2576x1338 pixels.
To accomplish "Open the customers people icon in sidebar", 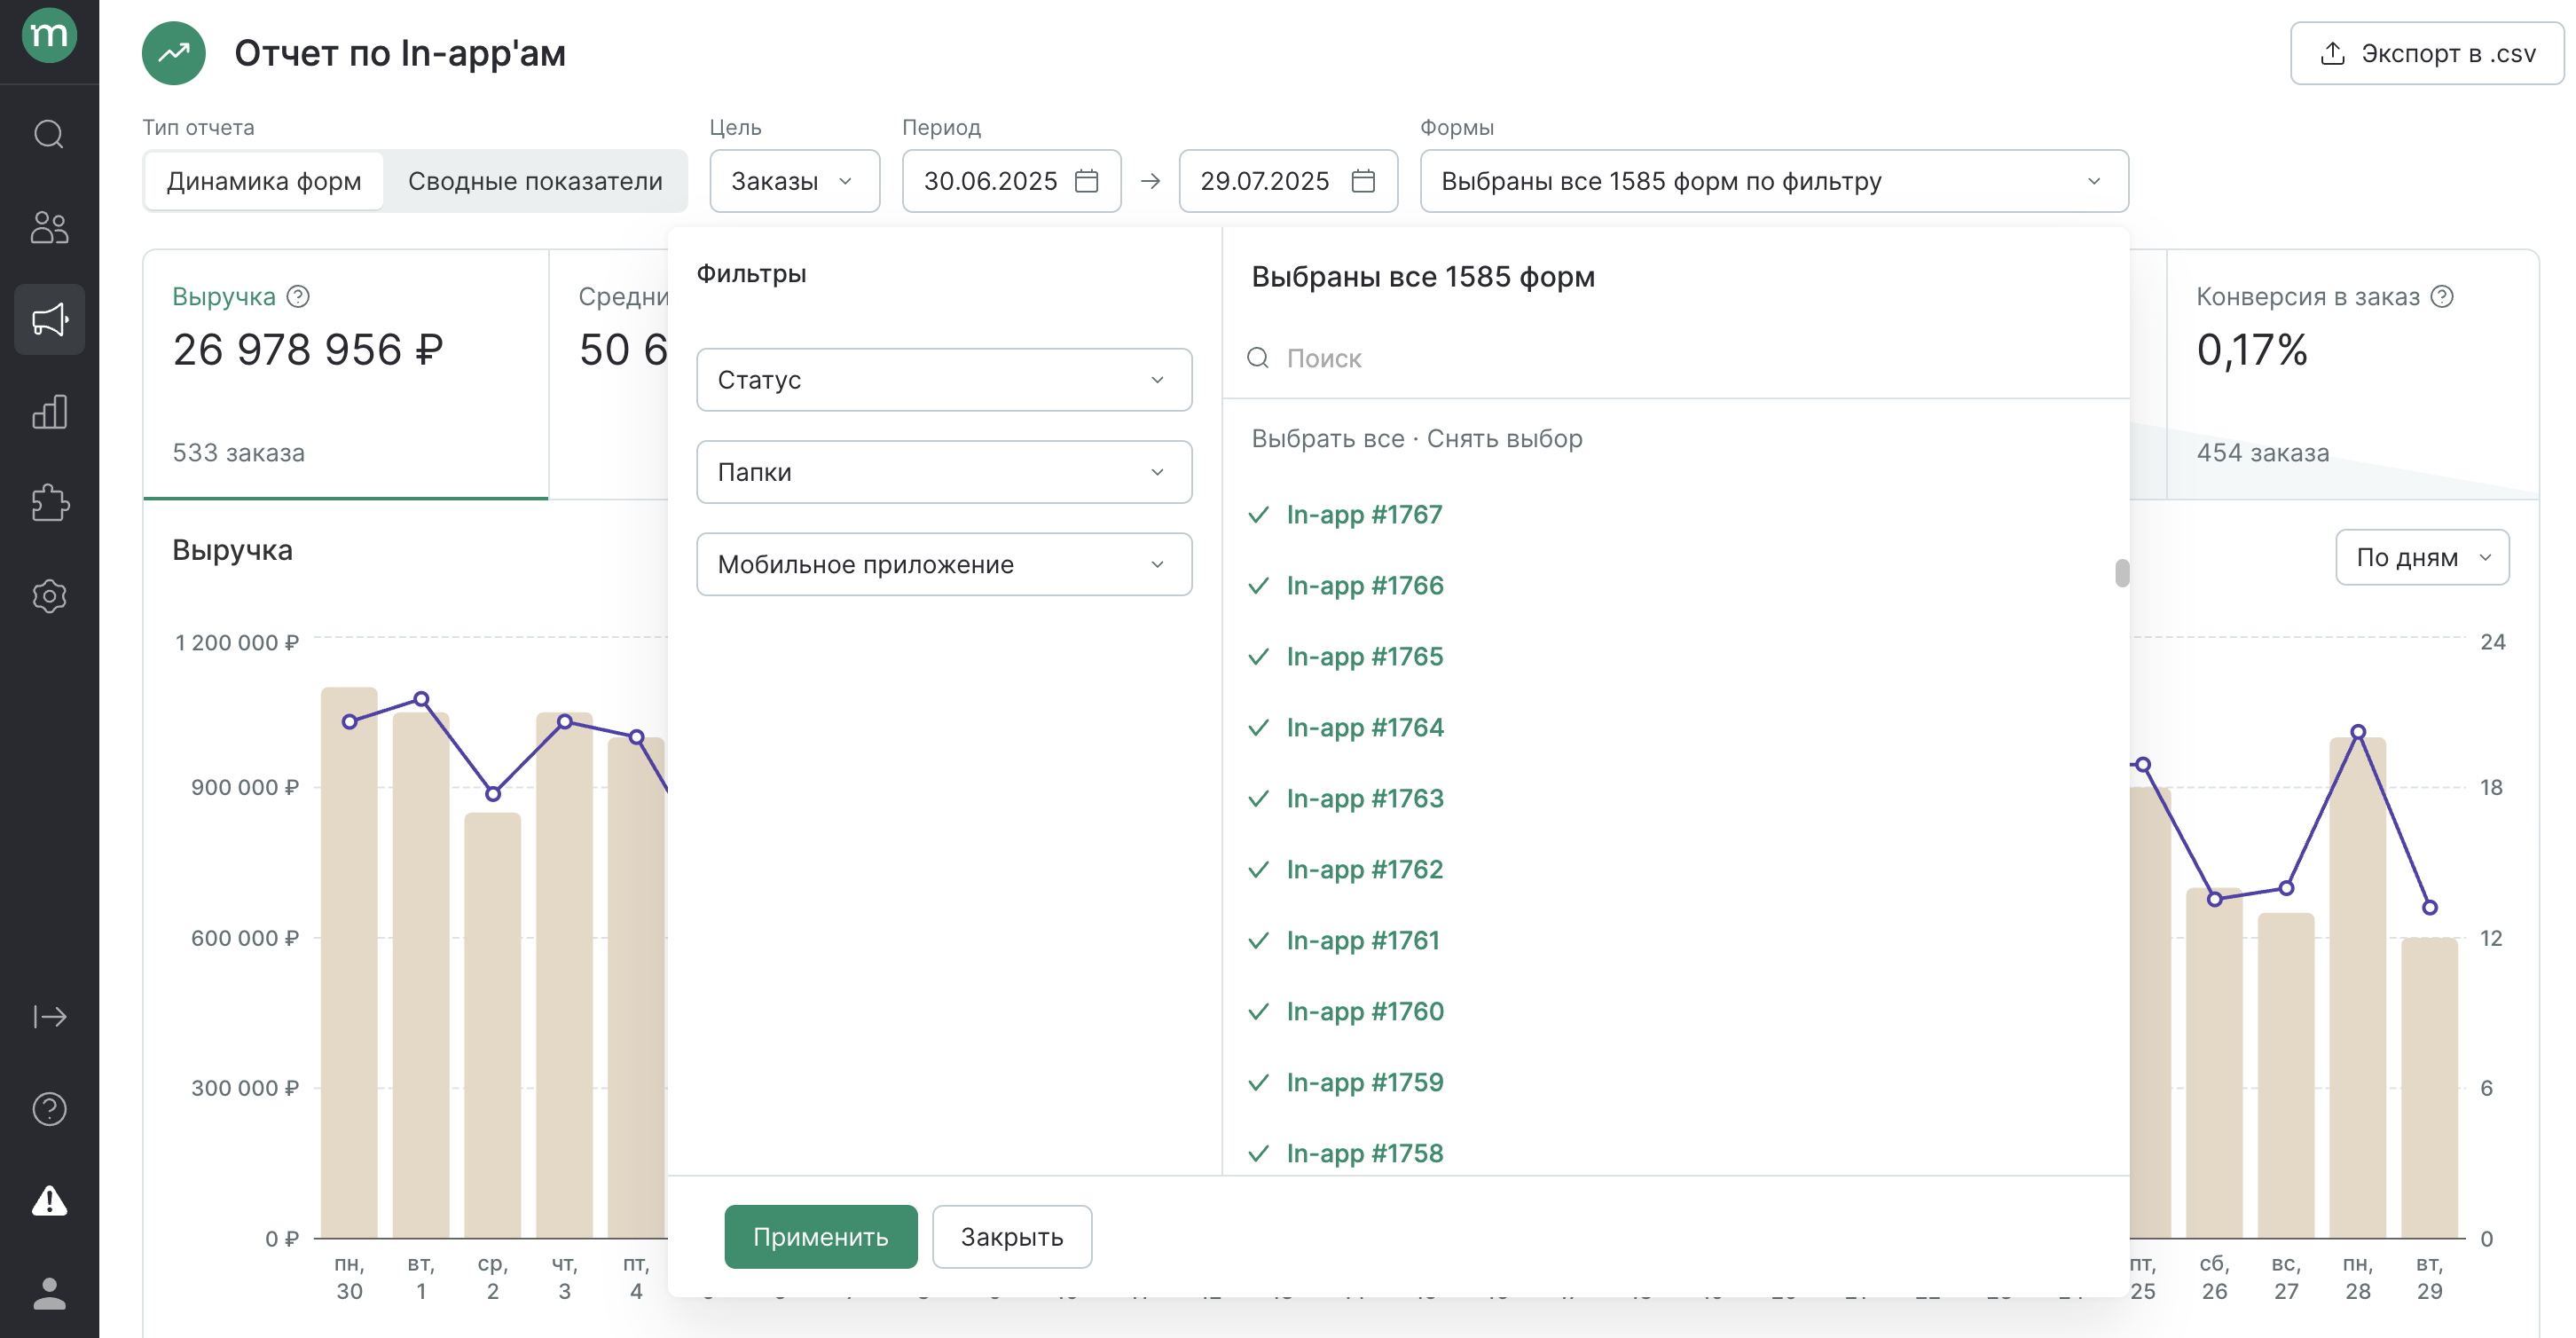I will [x=49, y=227].
